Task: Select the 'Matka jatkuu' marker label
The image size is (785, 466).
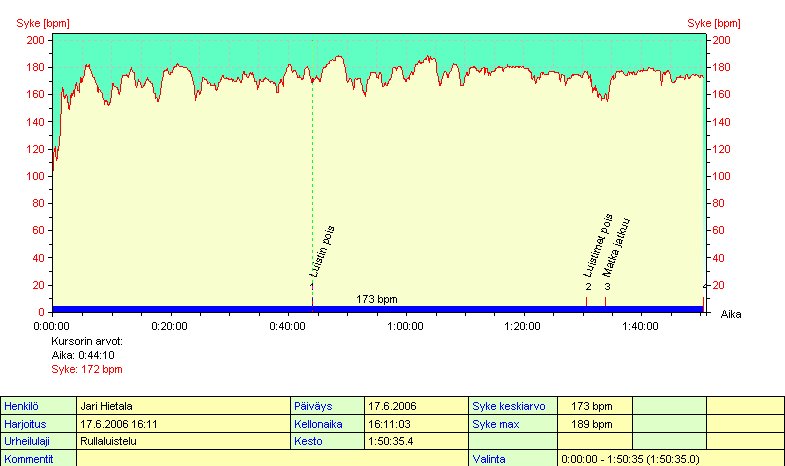Action: [620, 246]
